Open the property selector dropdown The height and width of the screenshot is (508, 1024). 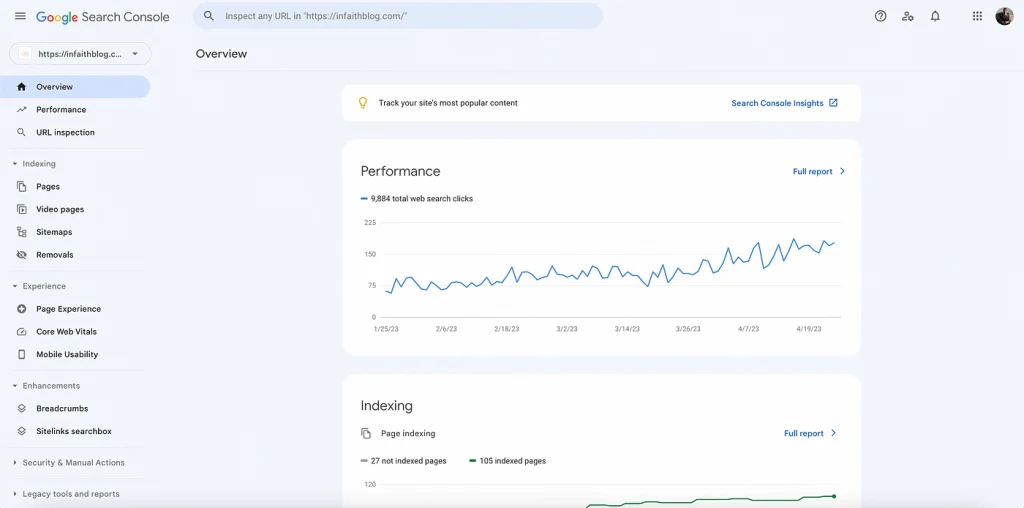[80, 54]
